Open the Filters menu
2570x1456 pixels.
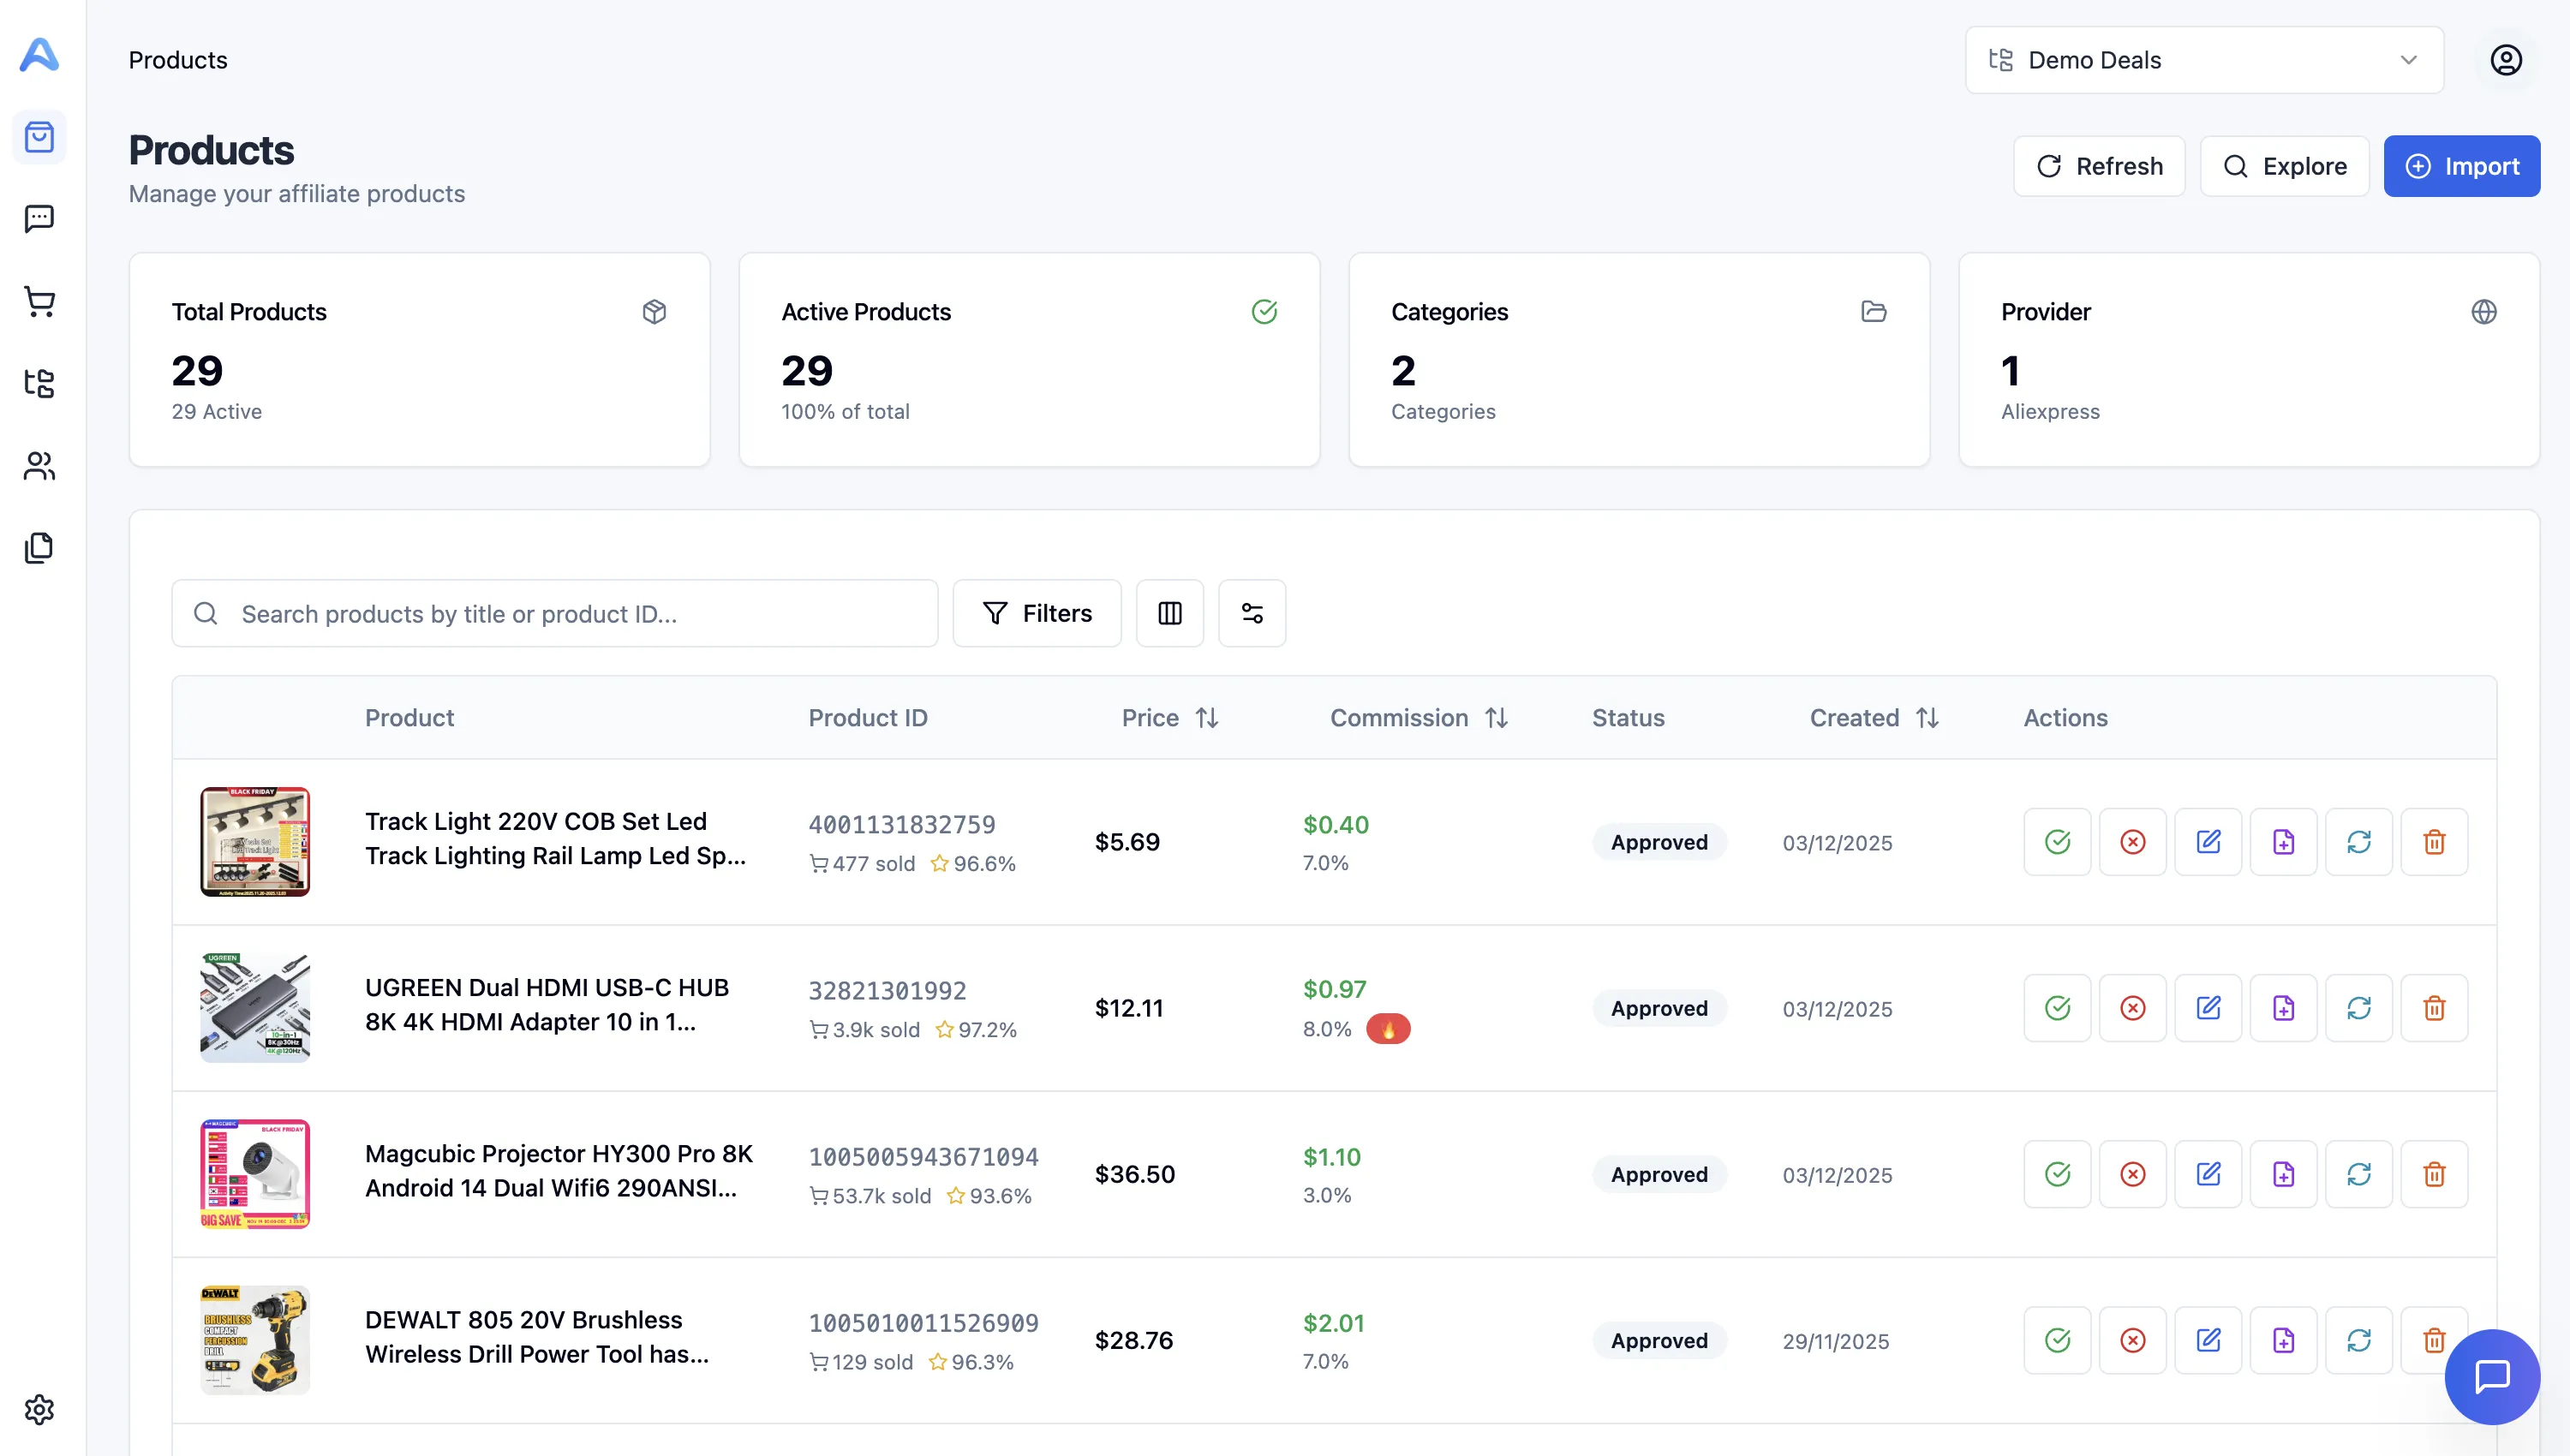pyautogui.click(x=1037, y=613)
